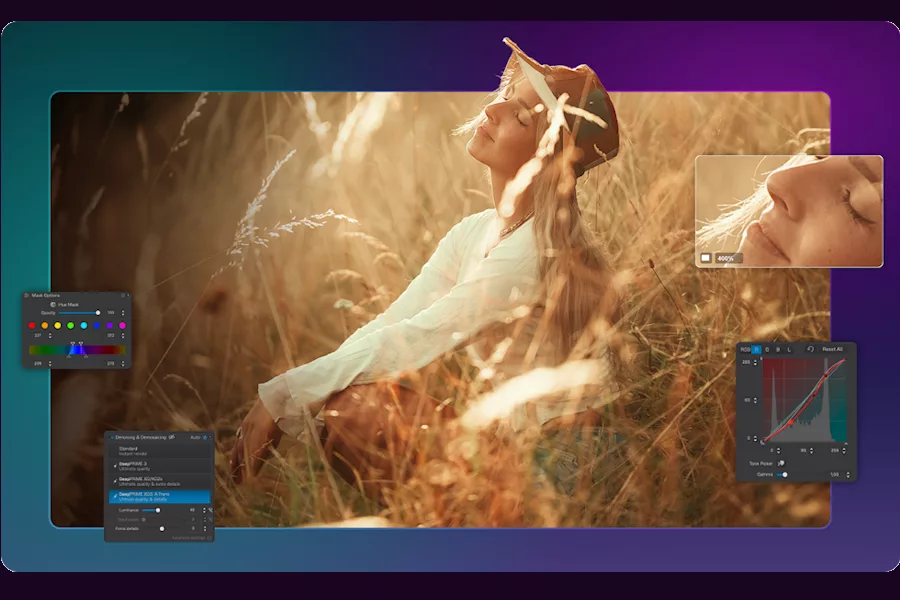The width and height of the screenshot is (900, 600).
Task: Click the icon next to Denoising & Demosaicing title
Action: coord(171,437)
